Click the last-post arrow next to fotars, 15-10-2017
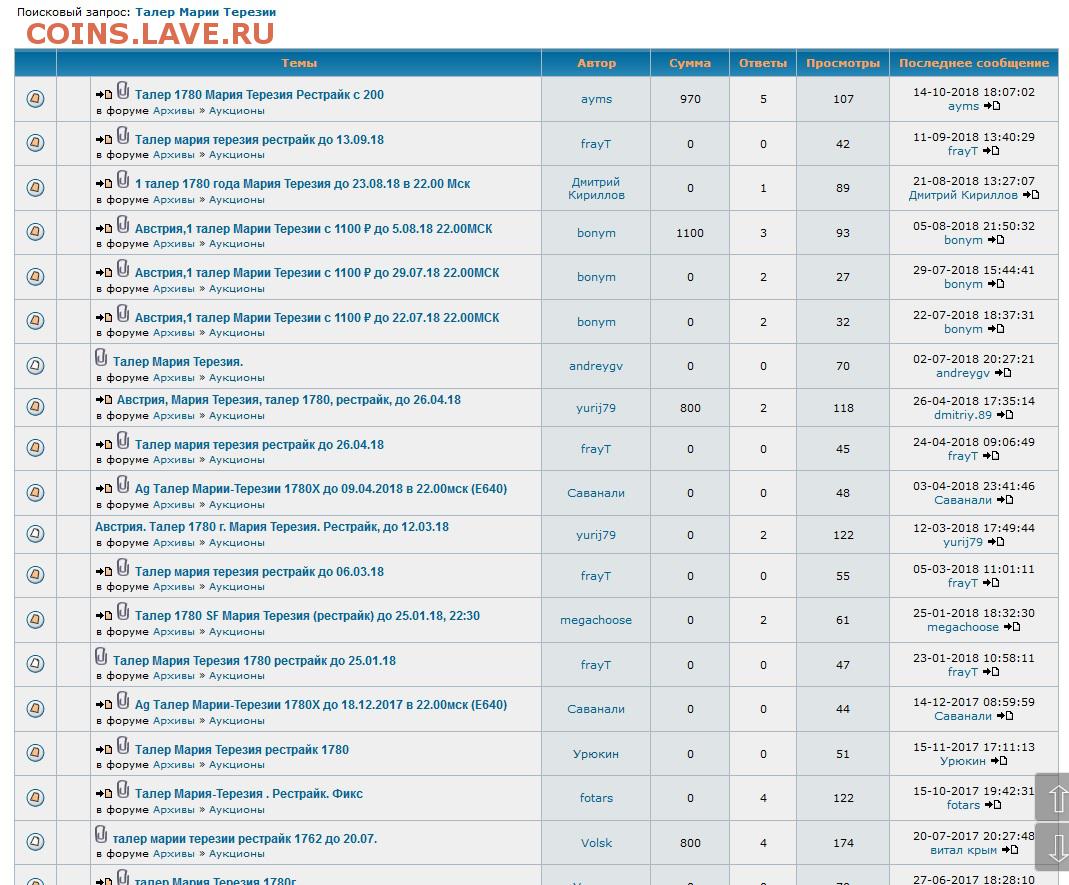 (x=994, y=805)
